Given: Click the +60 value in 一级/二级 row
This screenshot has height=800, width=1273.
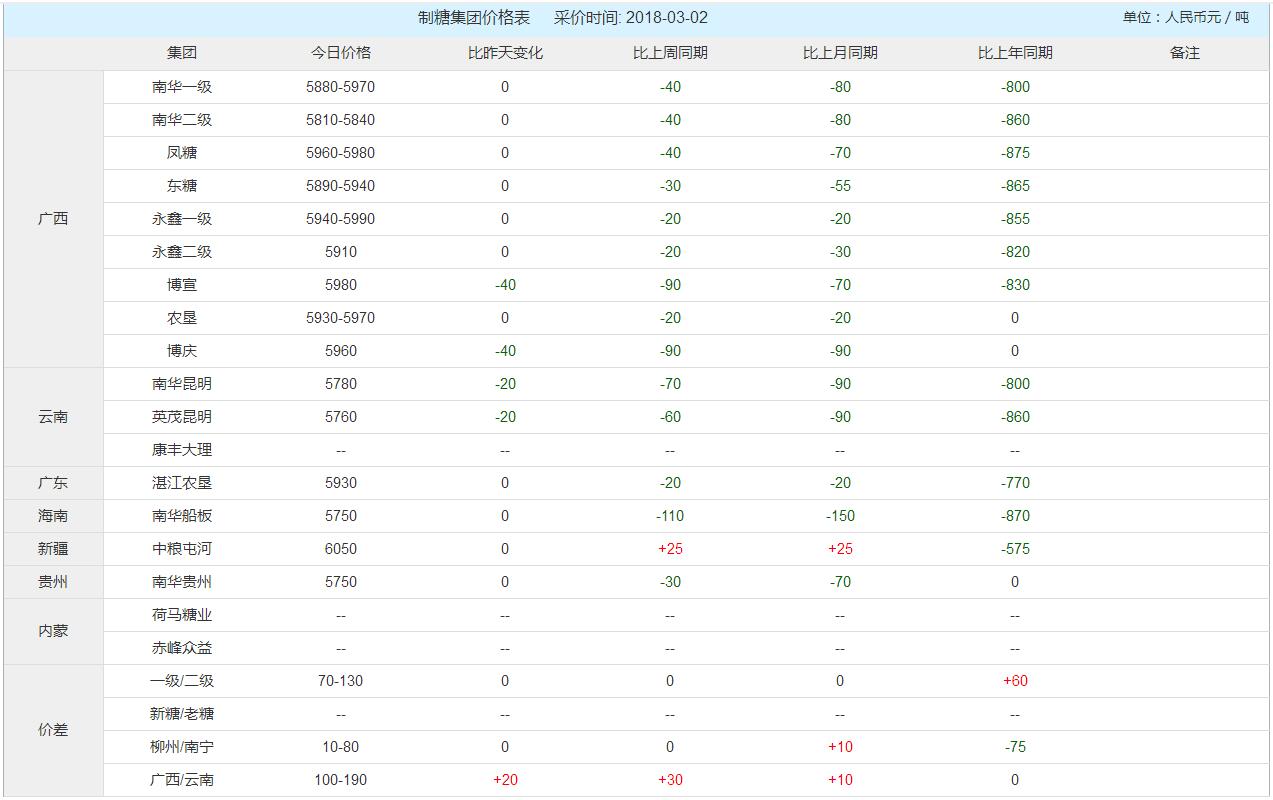Looking at the screenshot, I should pos(1015,681).
